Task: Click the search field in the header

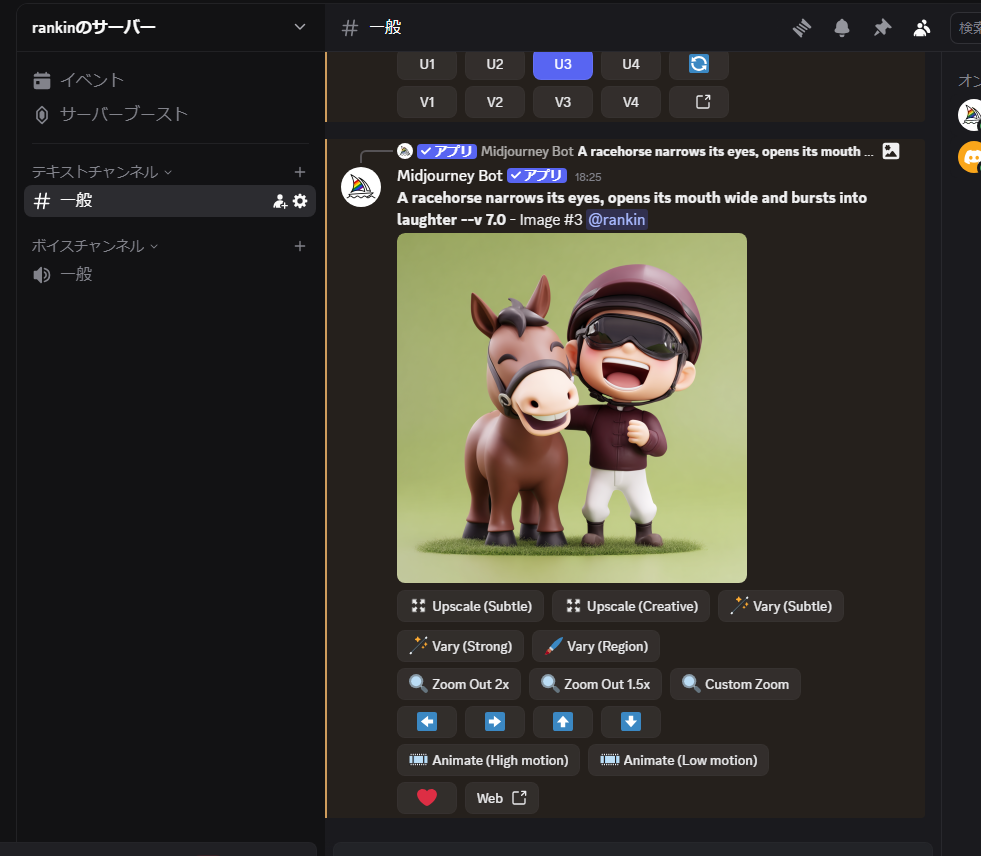Action: point(966,28)
